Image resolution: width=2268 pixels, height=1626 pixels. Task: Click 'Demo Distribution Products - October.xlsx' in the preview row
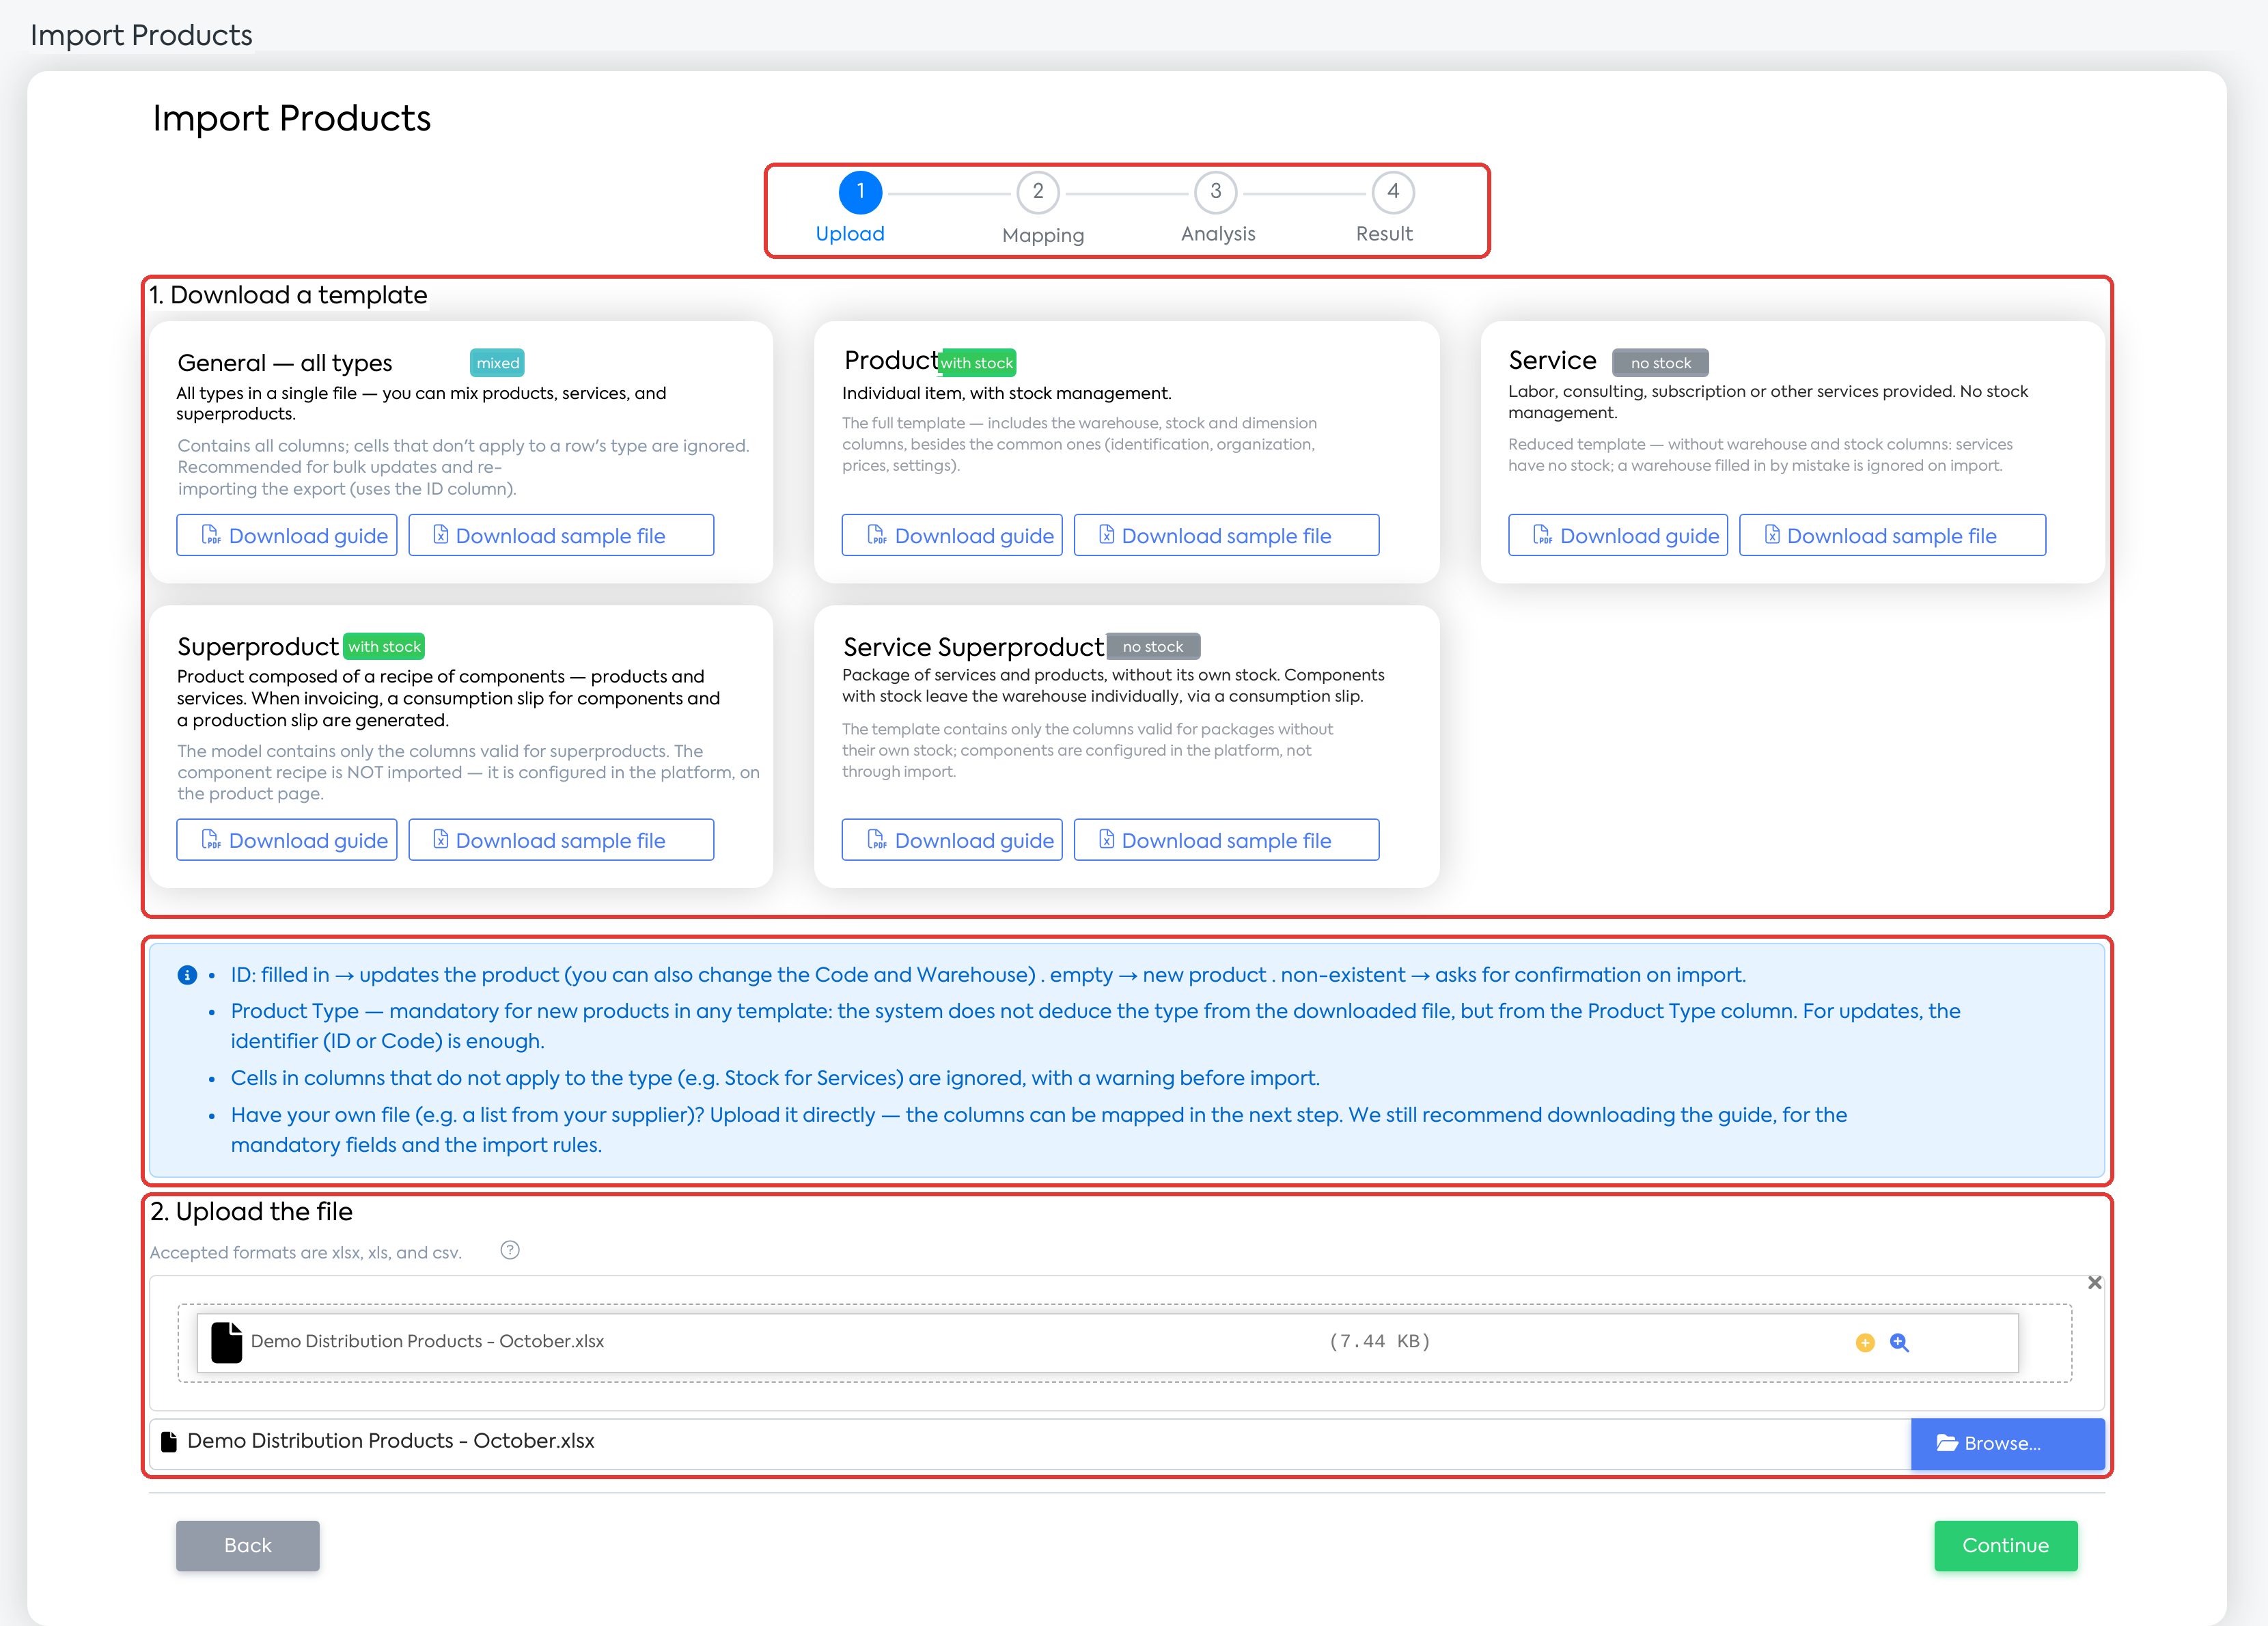coord(427,1341)
